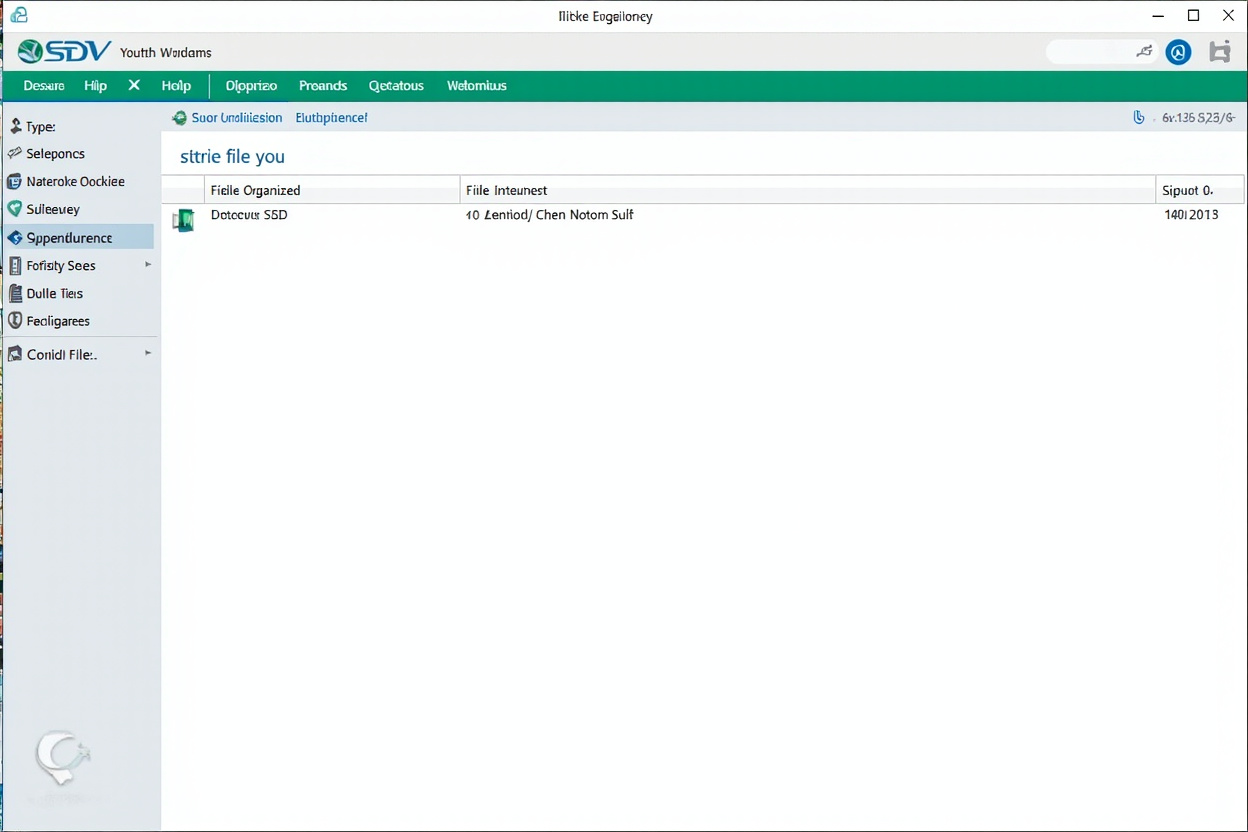This screenshot has height=832, width=1248.
Task: Click the 10 Lentiod/ Chen Notom Sulf cell
Action: coord(550,215)
